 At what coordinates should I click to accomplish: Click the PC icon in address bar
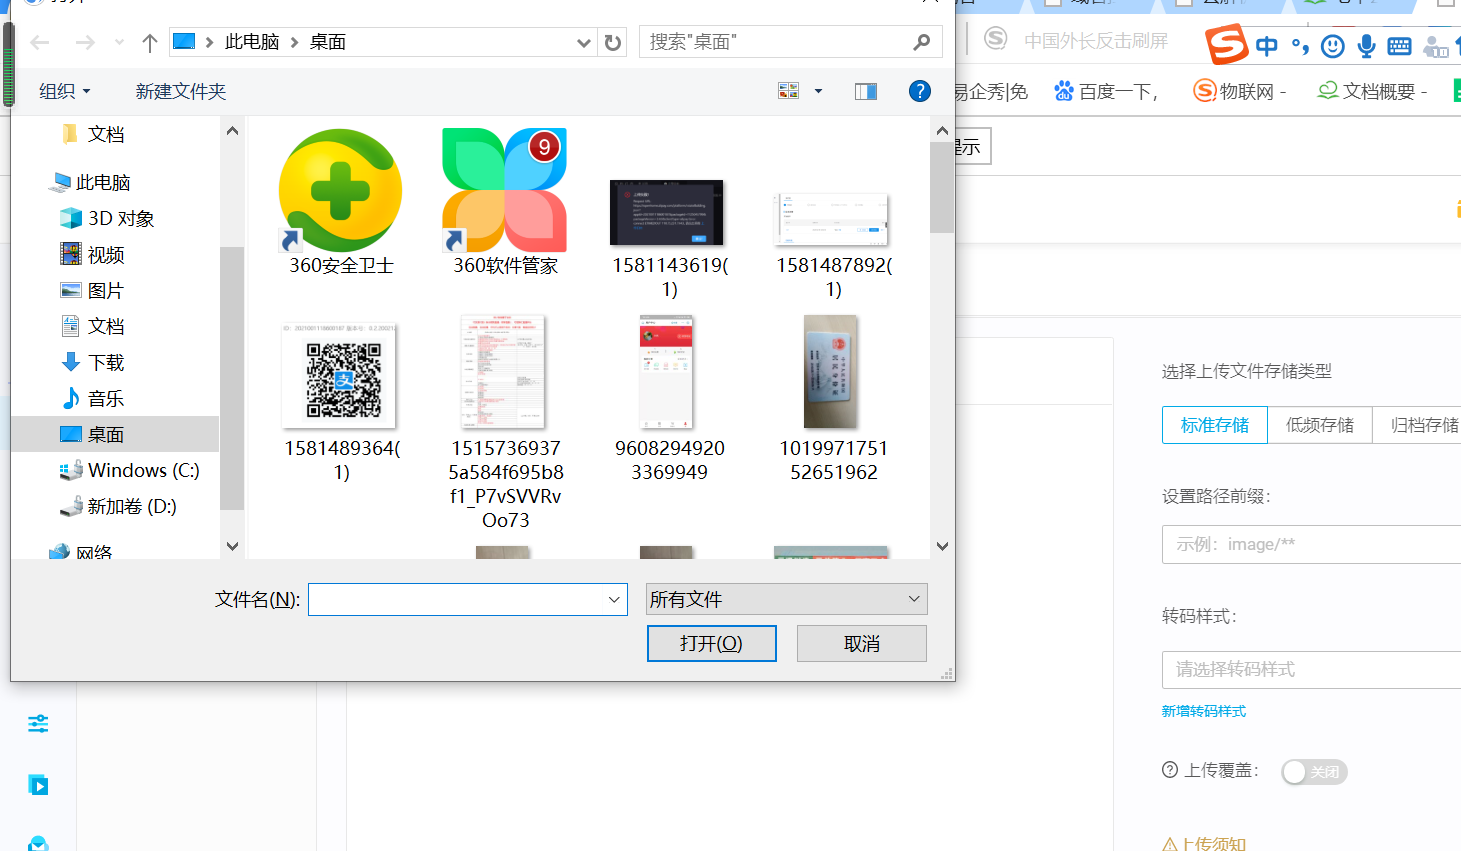pos(184,42)
